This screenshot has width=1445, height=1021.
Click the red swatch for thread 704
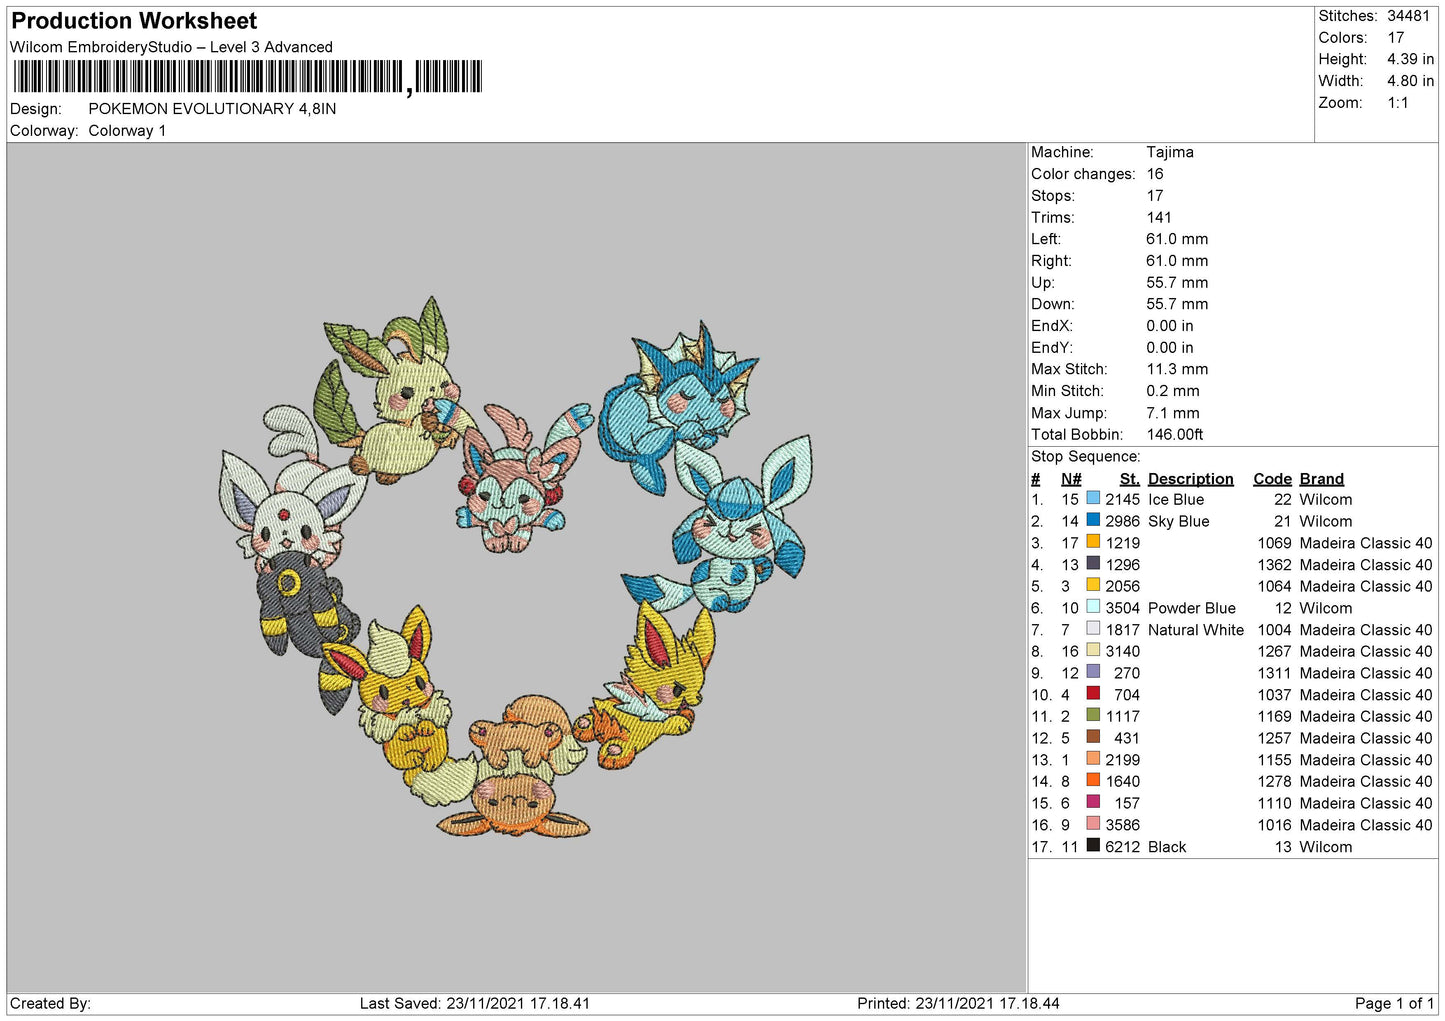click(x=1093, y=694)
